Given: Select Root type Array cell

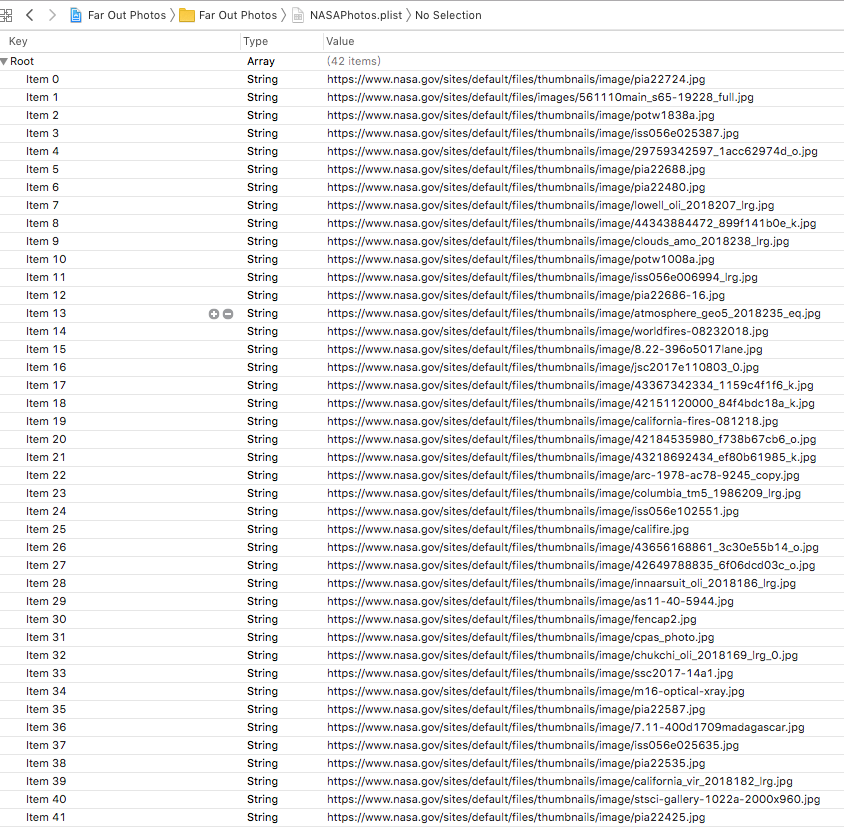Looking at the screenshot, I should 261,61.
